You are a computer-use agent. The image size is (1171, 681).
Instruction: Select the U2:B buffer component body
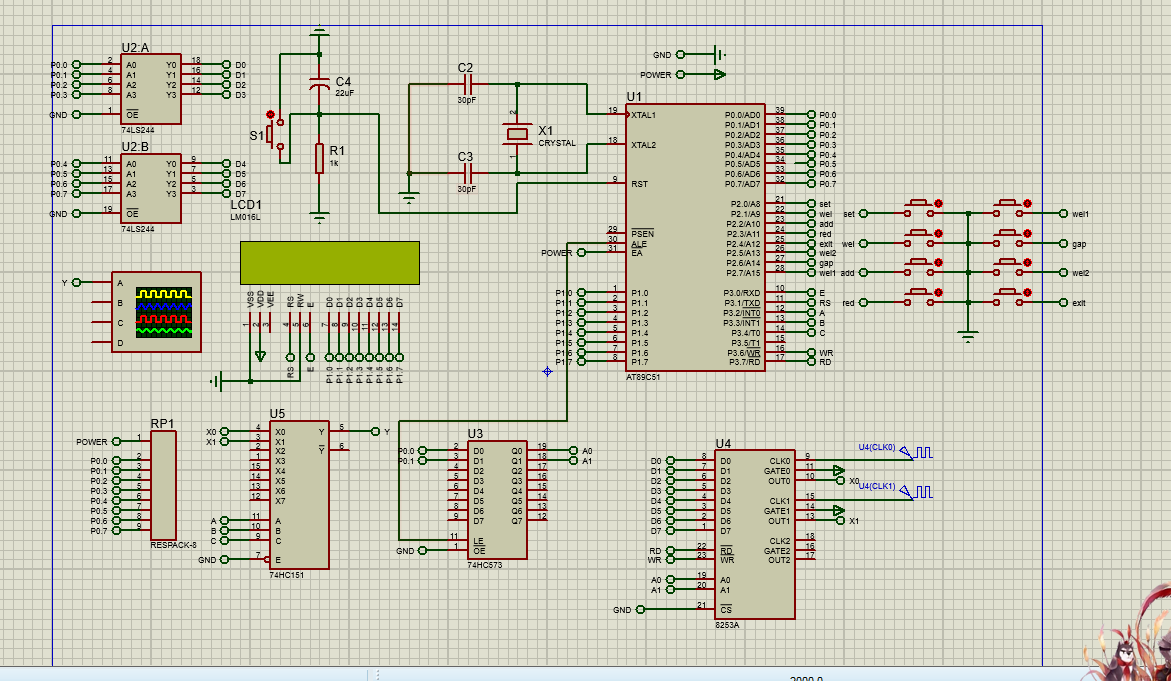151,188
